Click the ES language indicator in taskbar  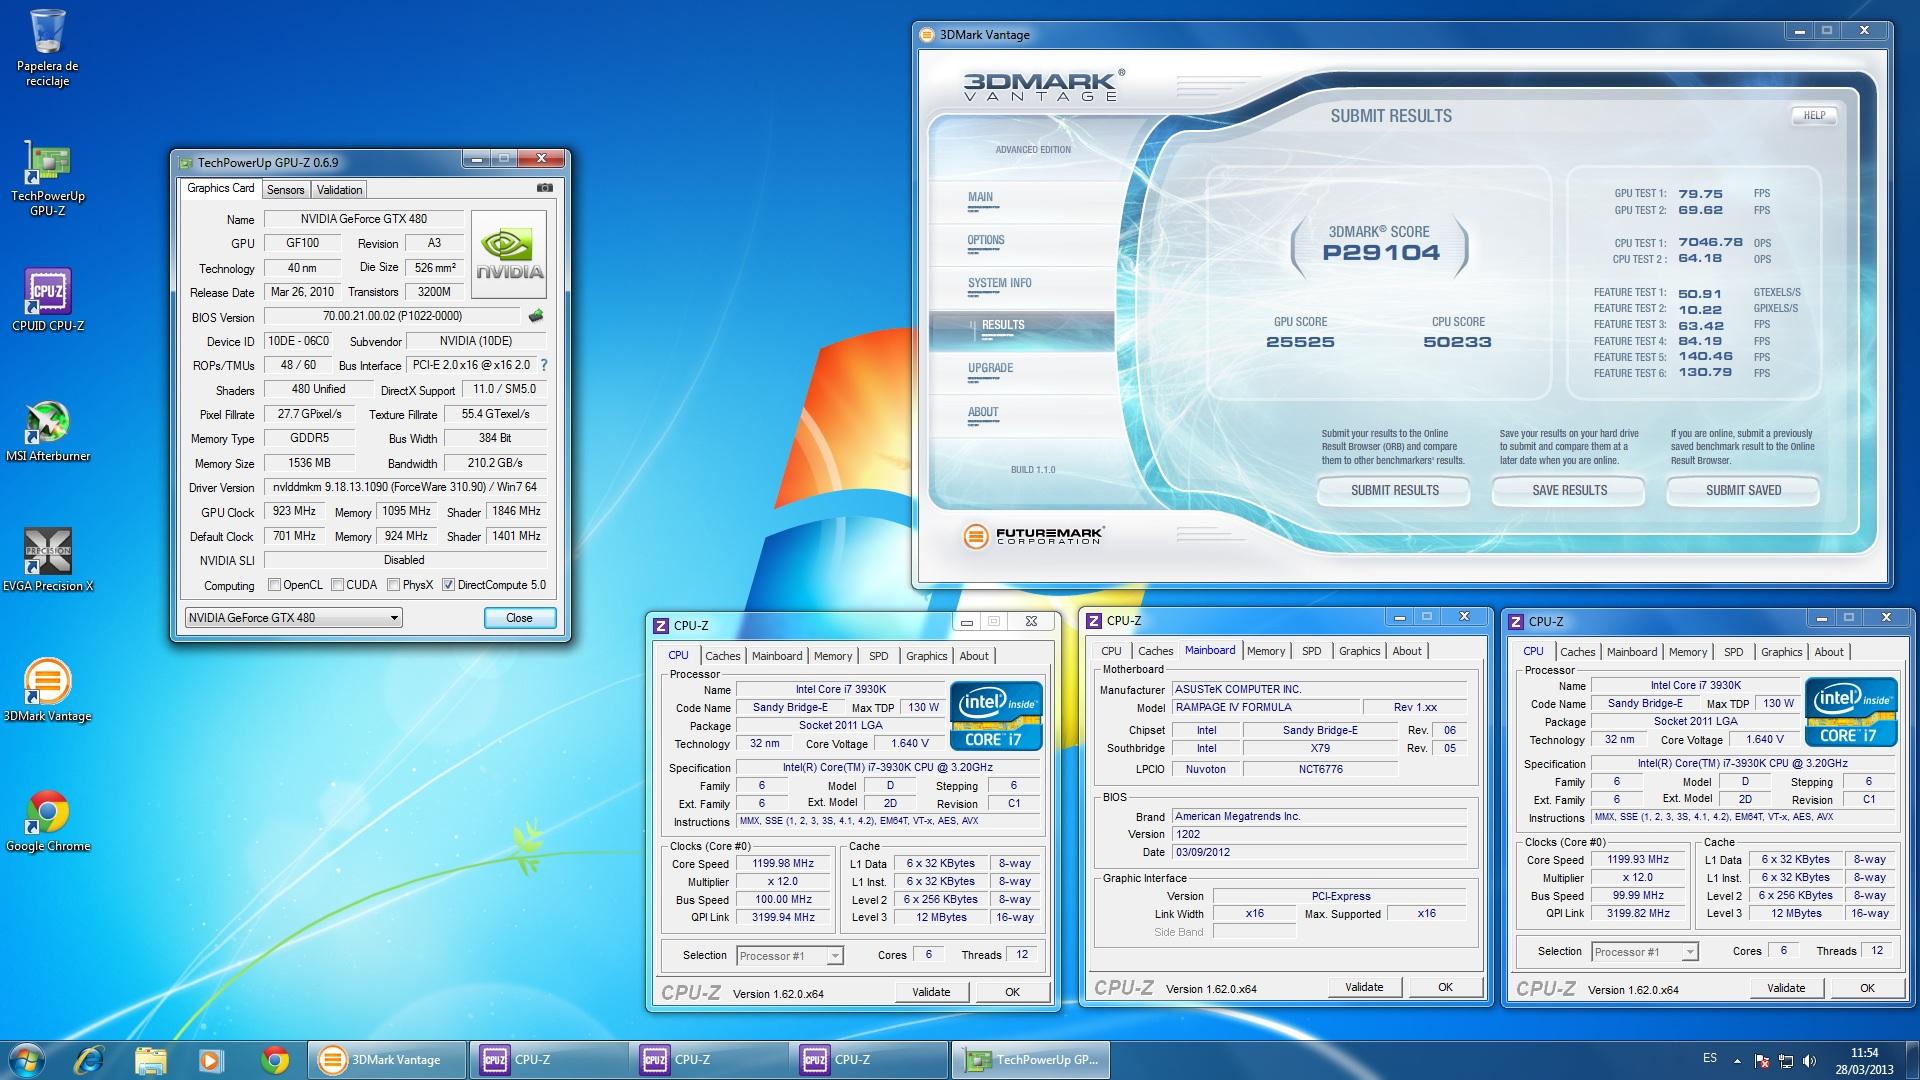(x=1710, y=1058)
